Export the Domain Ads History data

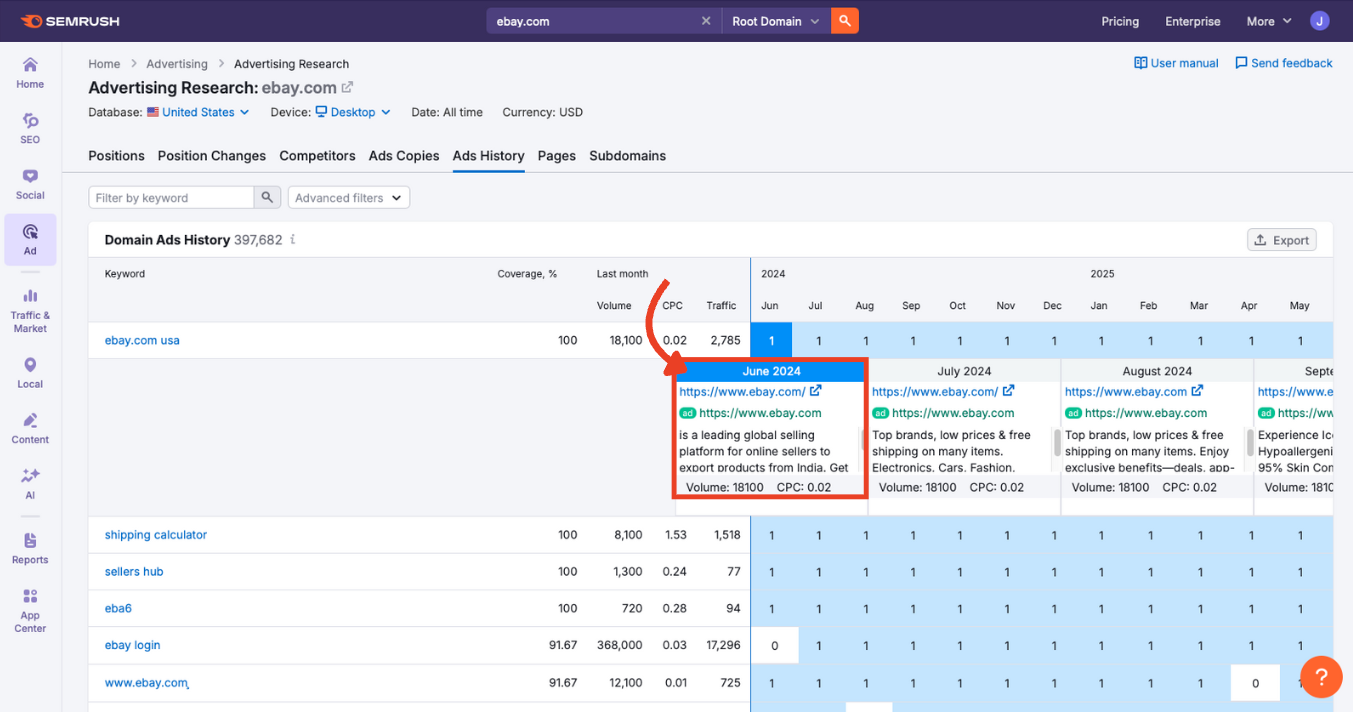[x=1281, y=240]
